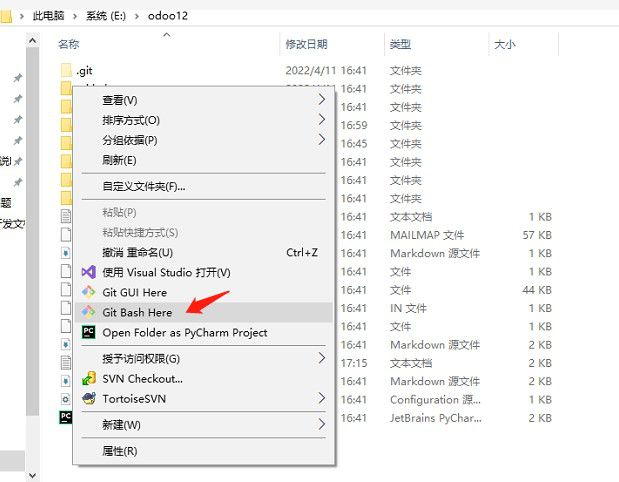Choose 刷新(E) from the context menu
Image resolution: width=619 pixels, height=482 pixels.
pyautogui.click(x=119, y=160)
